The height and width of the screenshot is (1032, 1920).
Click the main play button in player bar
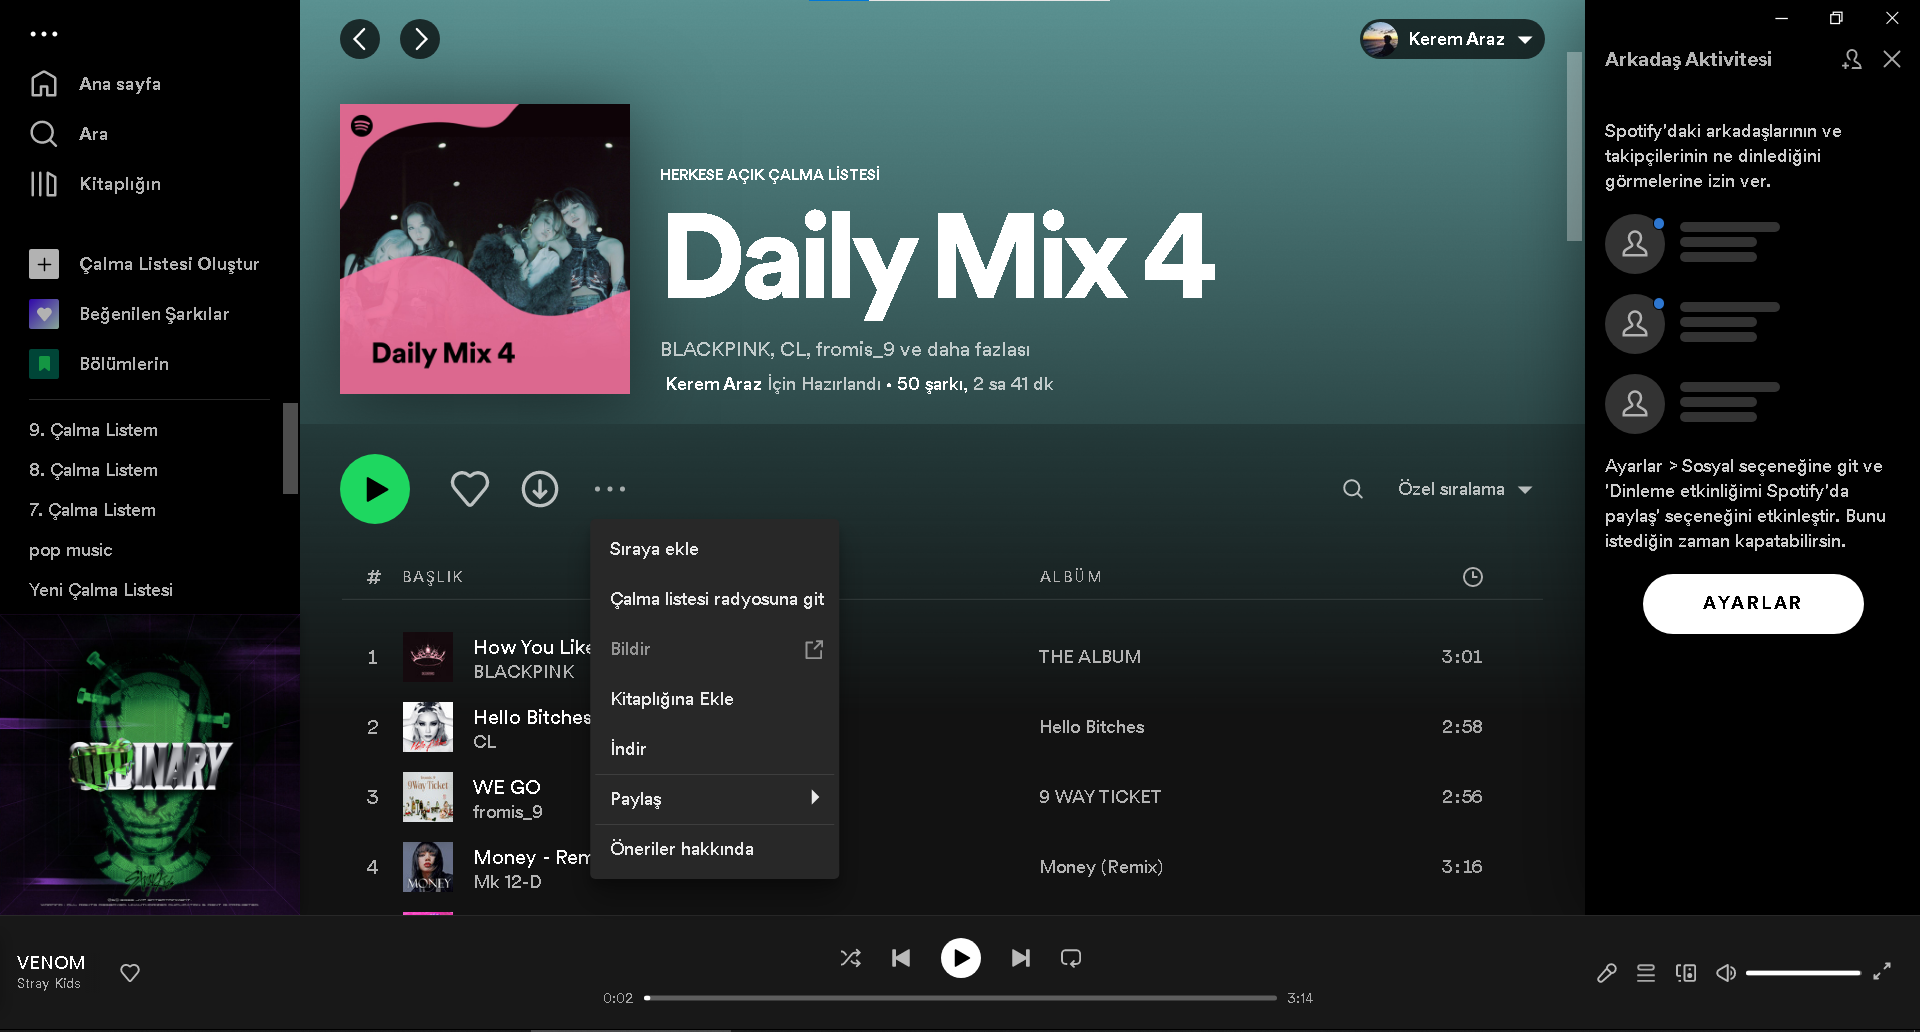(961, 958)
